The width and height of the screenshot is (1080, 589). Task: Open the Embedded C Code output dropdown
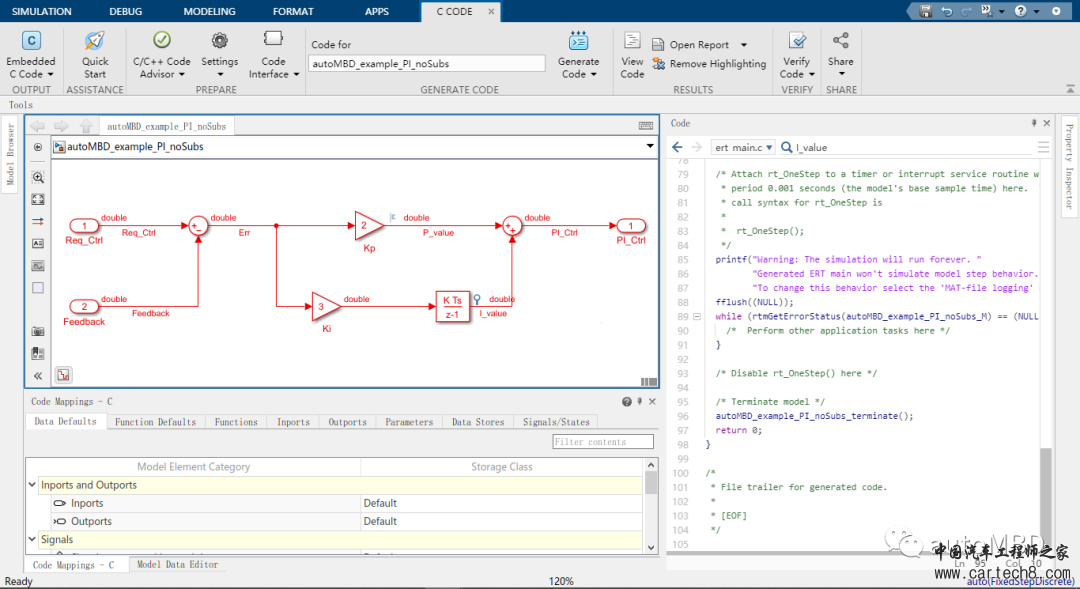point(31,55)
